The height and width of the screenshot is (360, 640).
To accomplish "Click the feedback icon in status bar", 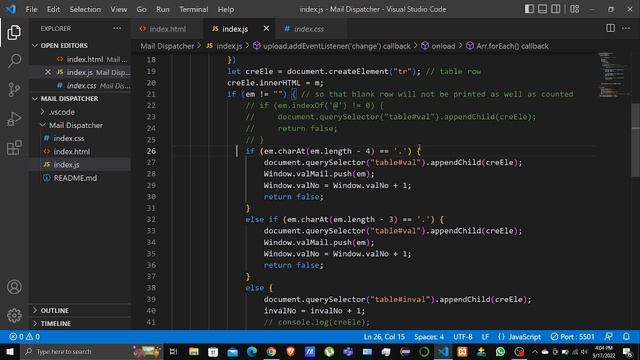I will coord(608,337).
